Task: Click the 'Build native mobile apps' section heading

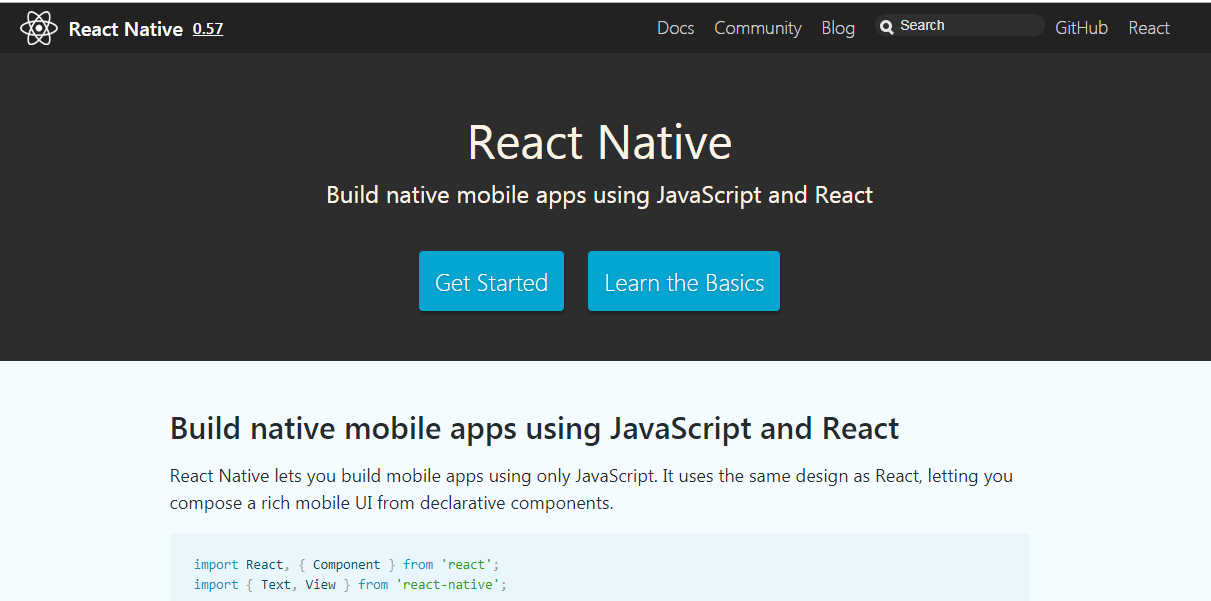Action: [x=535, y=428]
